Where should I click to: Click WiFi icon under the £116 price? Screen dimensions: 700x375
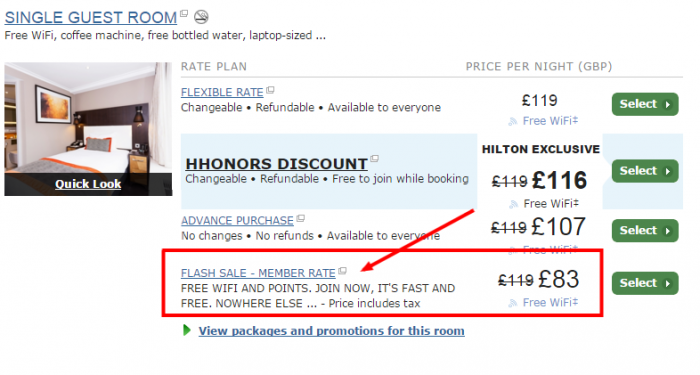513,204
